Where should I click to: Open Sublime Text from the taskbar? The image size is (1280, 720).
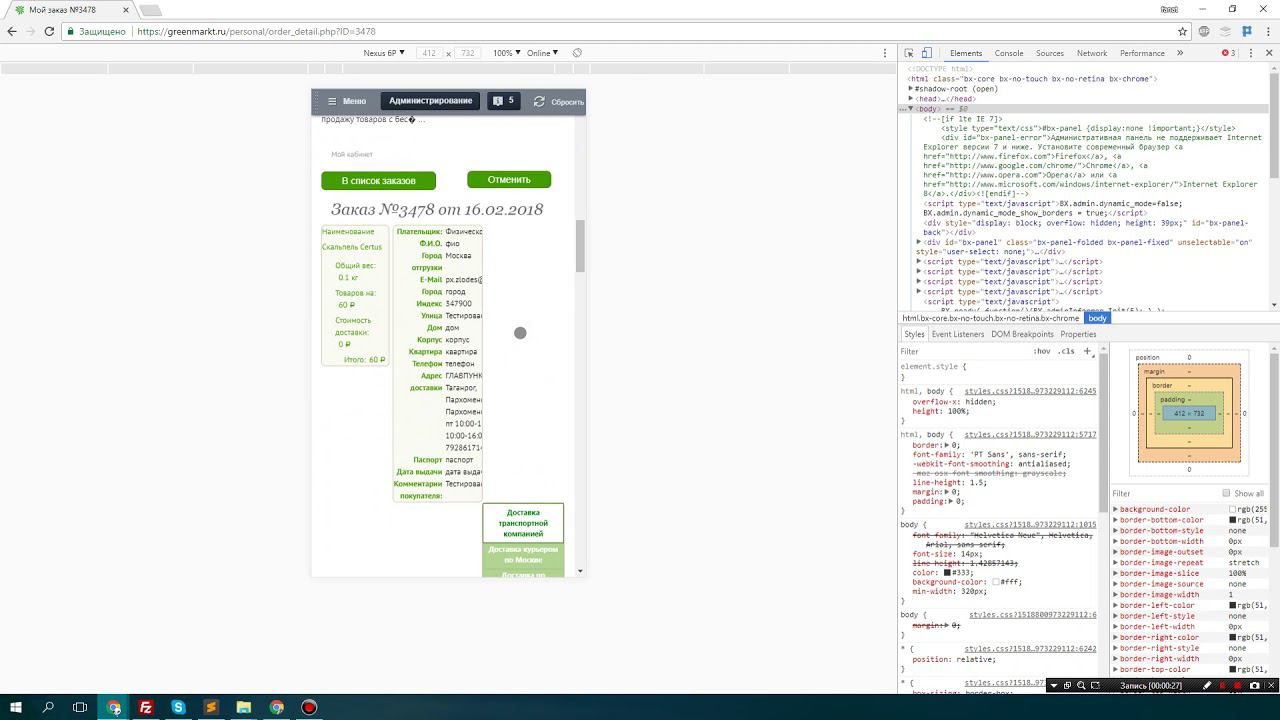coord(211,707)
